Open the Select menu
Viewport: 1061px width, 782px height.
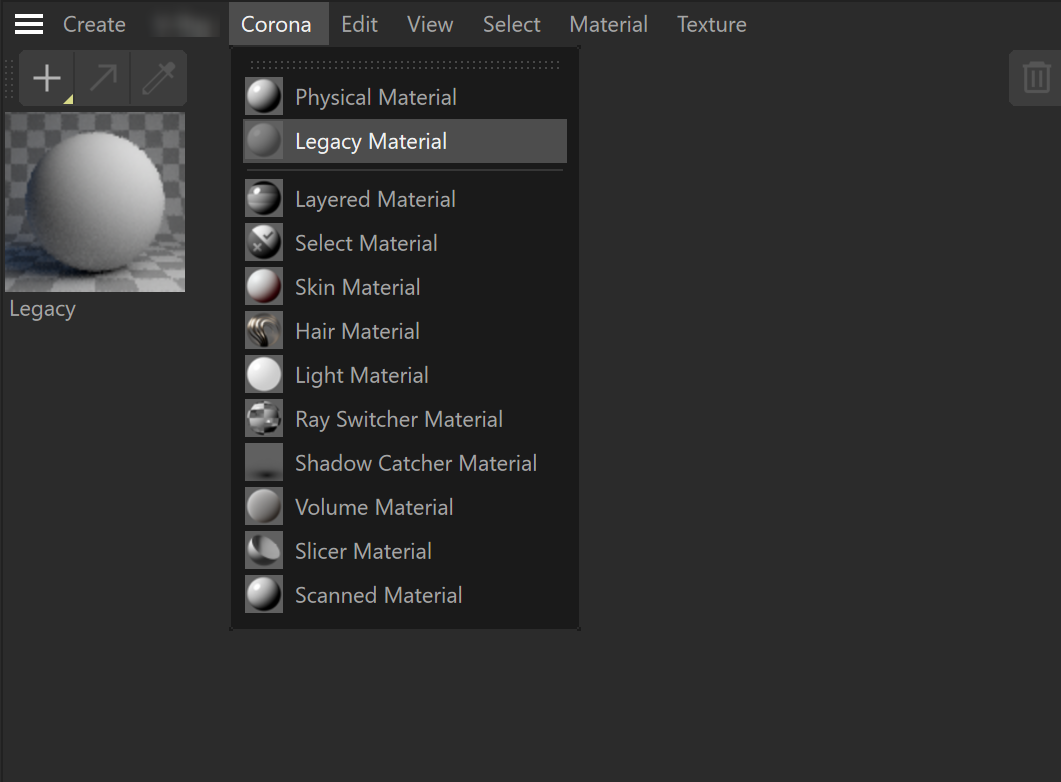[x=512, y=24]
